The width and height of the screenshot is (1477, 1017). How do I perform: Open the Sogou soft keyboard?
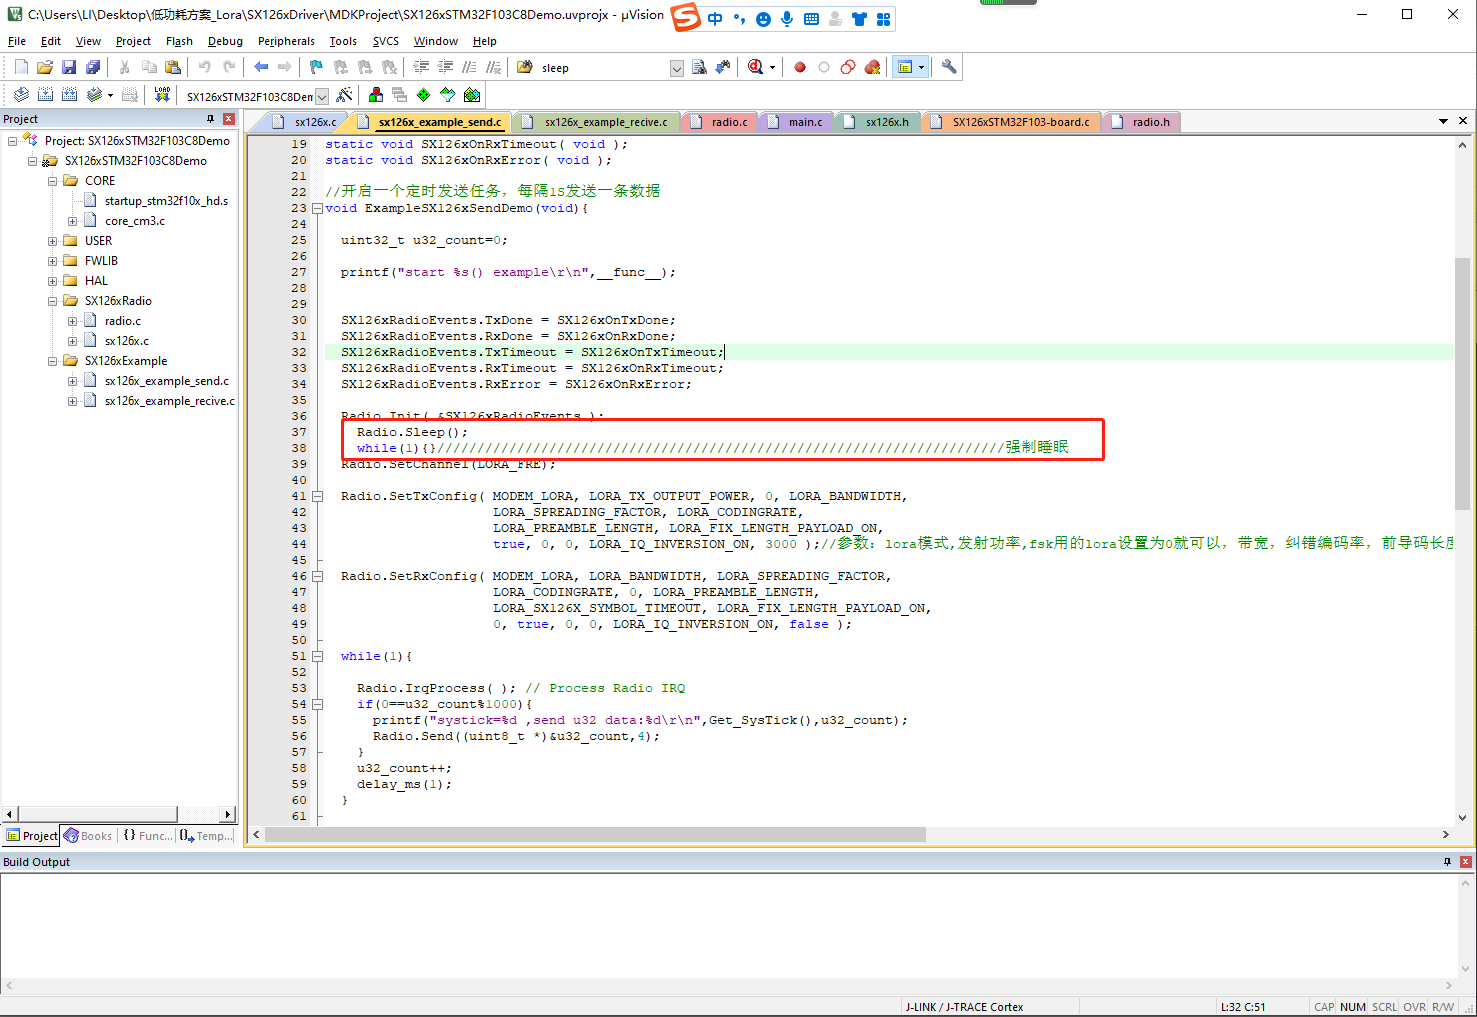[x=811, y=18]
